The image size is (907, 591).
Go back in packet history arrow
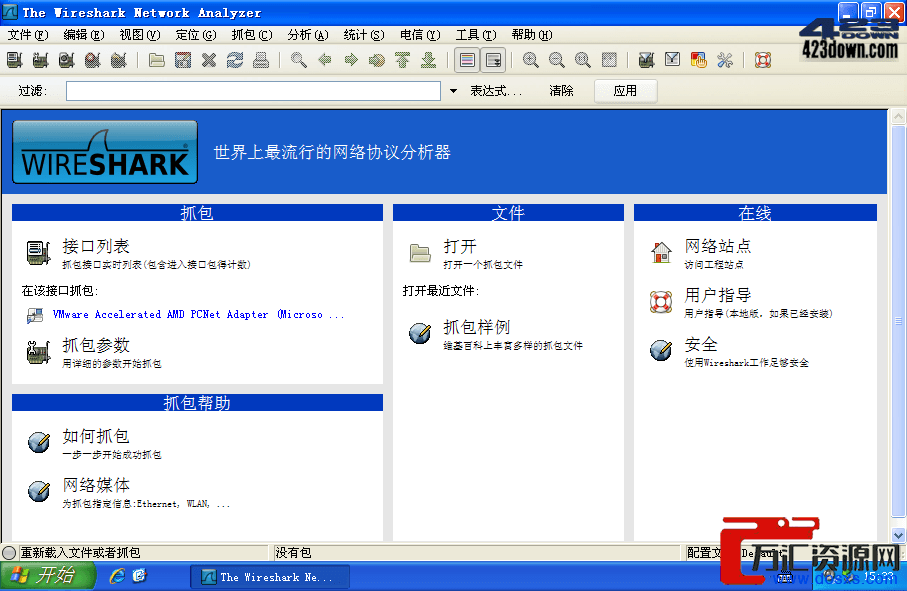click(x=325, y=60)
